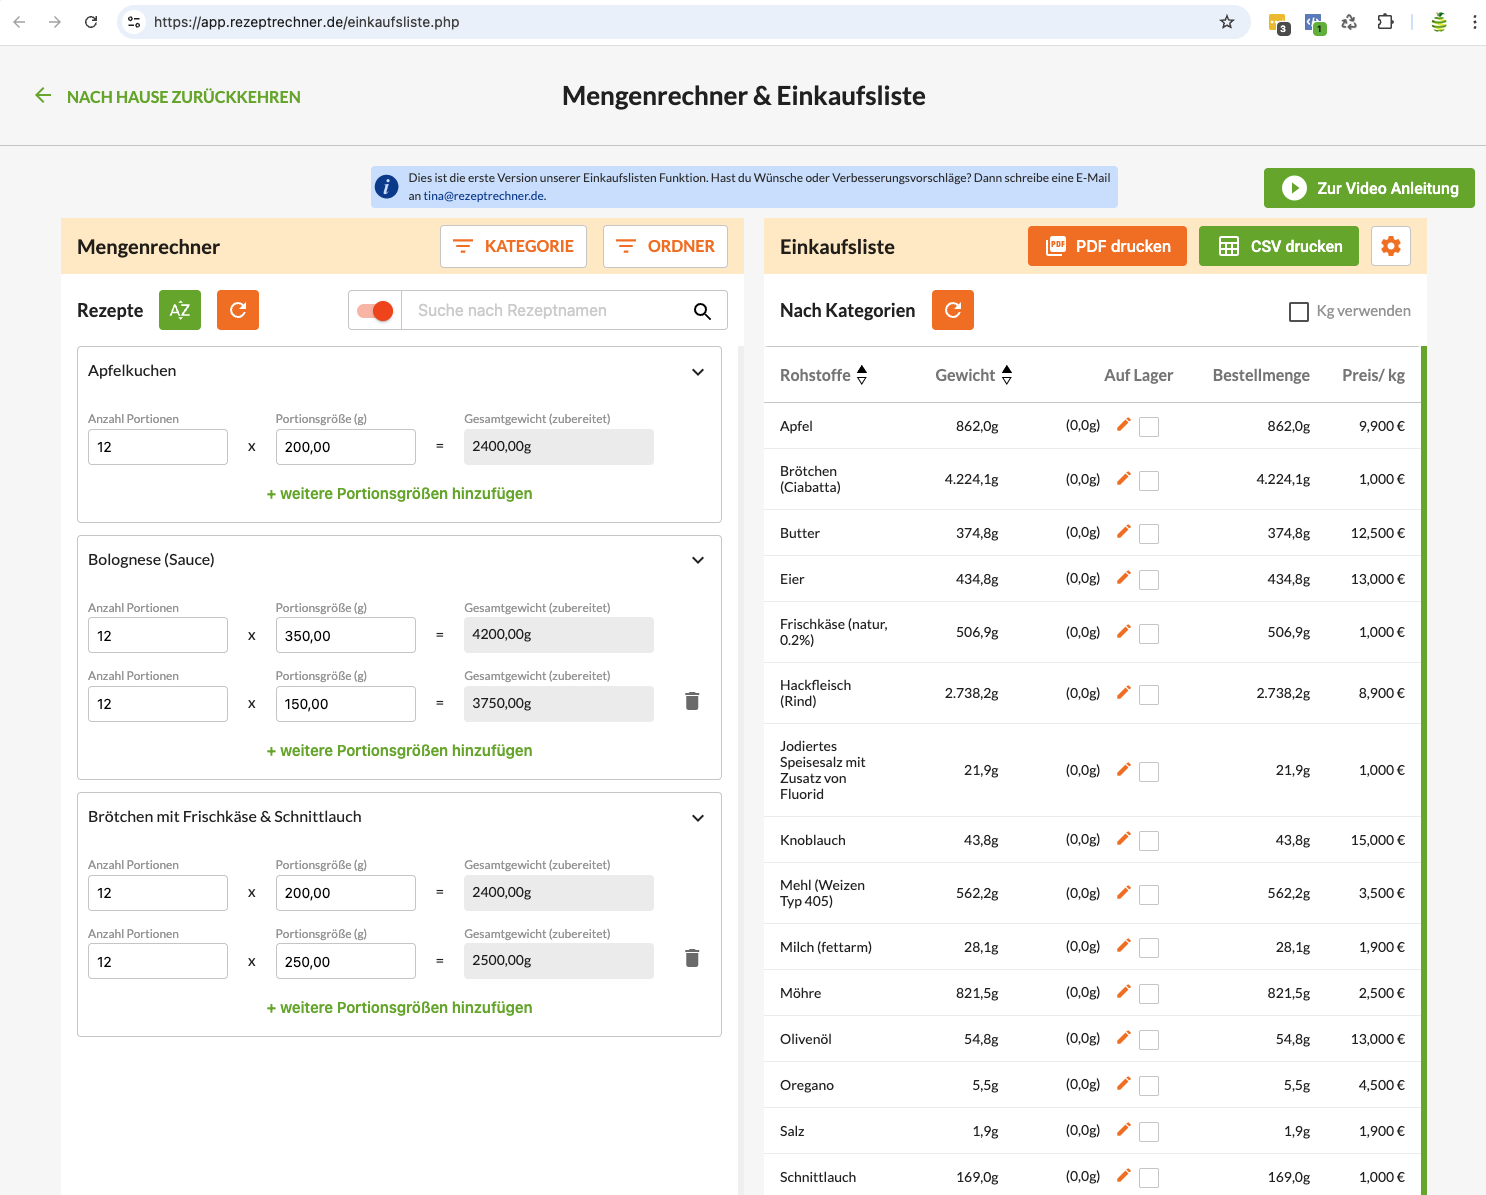Open the ORDNER filter

pos(665,246)
